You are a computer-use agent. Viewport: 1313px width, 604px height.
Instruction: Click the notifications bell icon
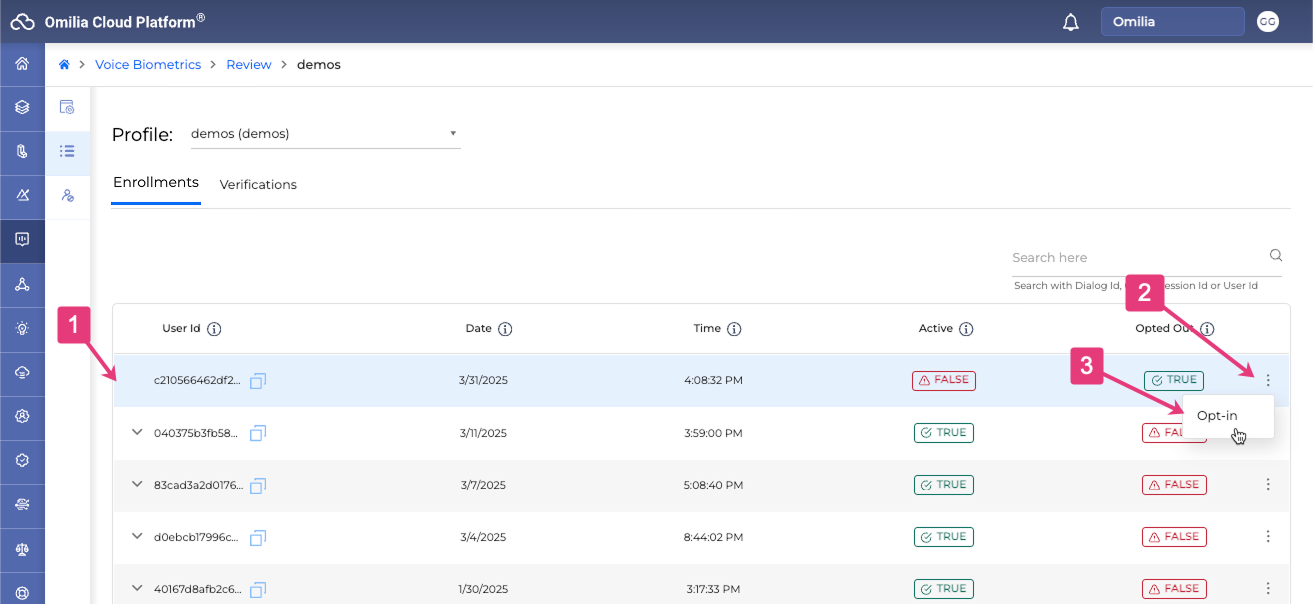point(1071,22)
